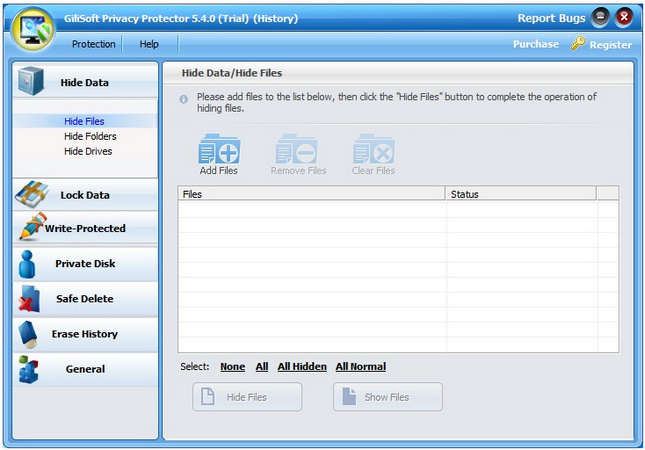Open the Private Disk section
Viewport: 645px width, 450px height.
[85, 264]
